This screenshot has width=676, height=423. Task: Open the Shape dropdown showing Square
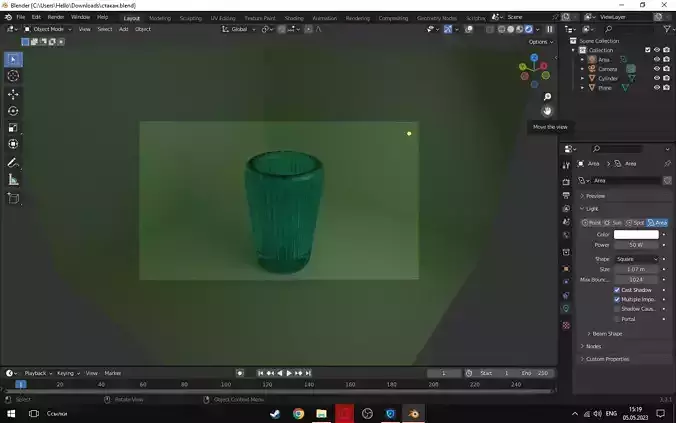pyautogui.click(x=637, y=259)
